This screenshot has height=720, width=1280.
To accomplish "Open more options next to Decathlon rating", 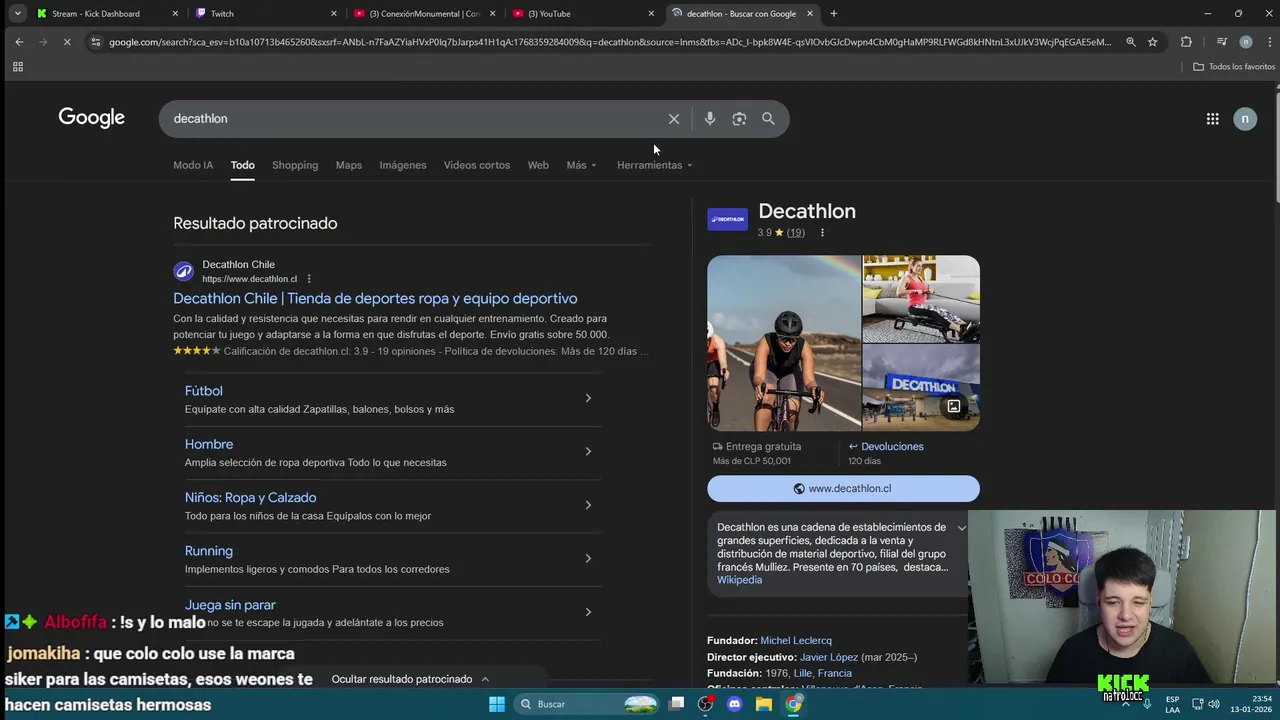I will pyautogui.click(x=822, y=233).
